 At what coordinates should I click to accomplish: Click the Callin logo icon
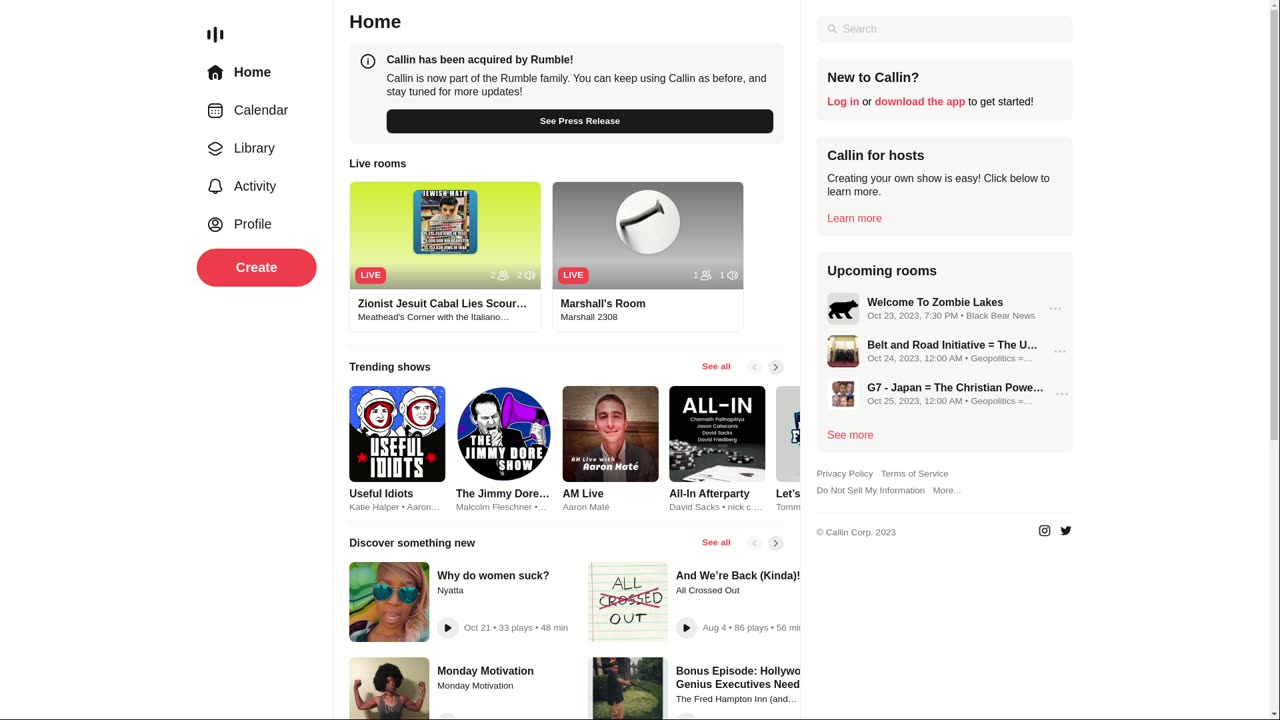pos(215,34)
